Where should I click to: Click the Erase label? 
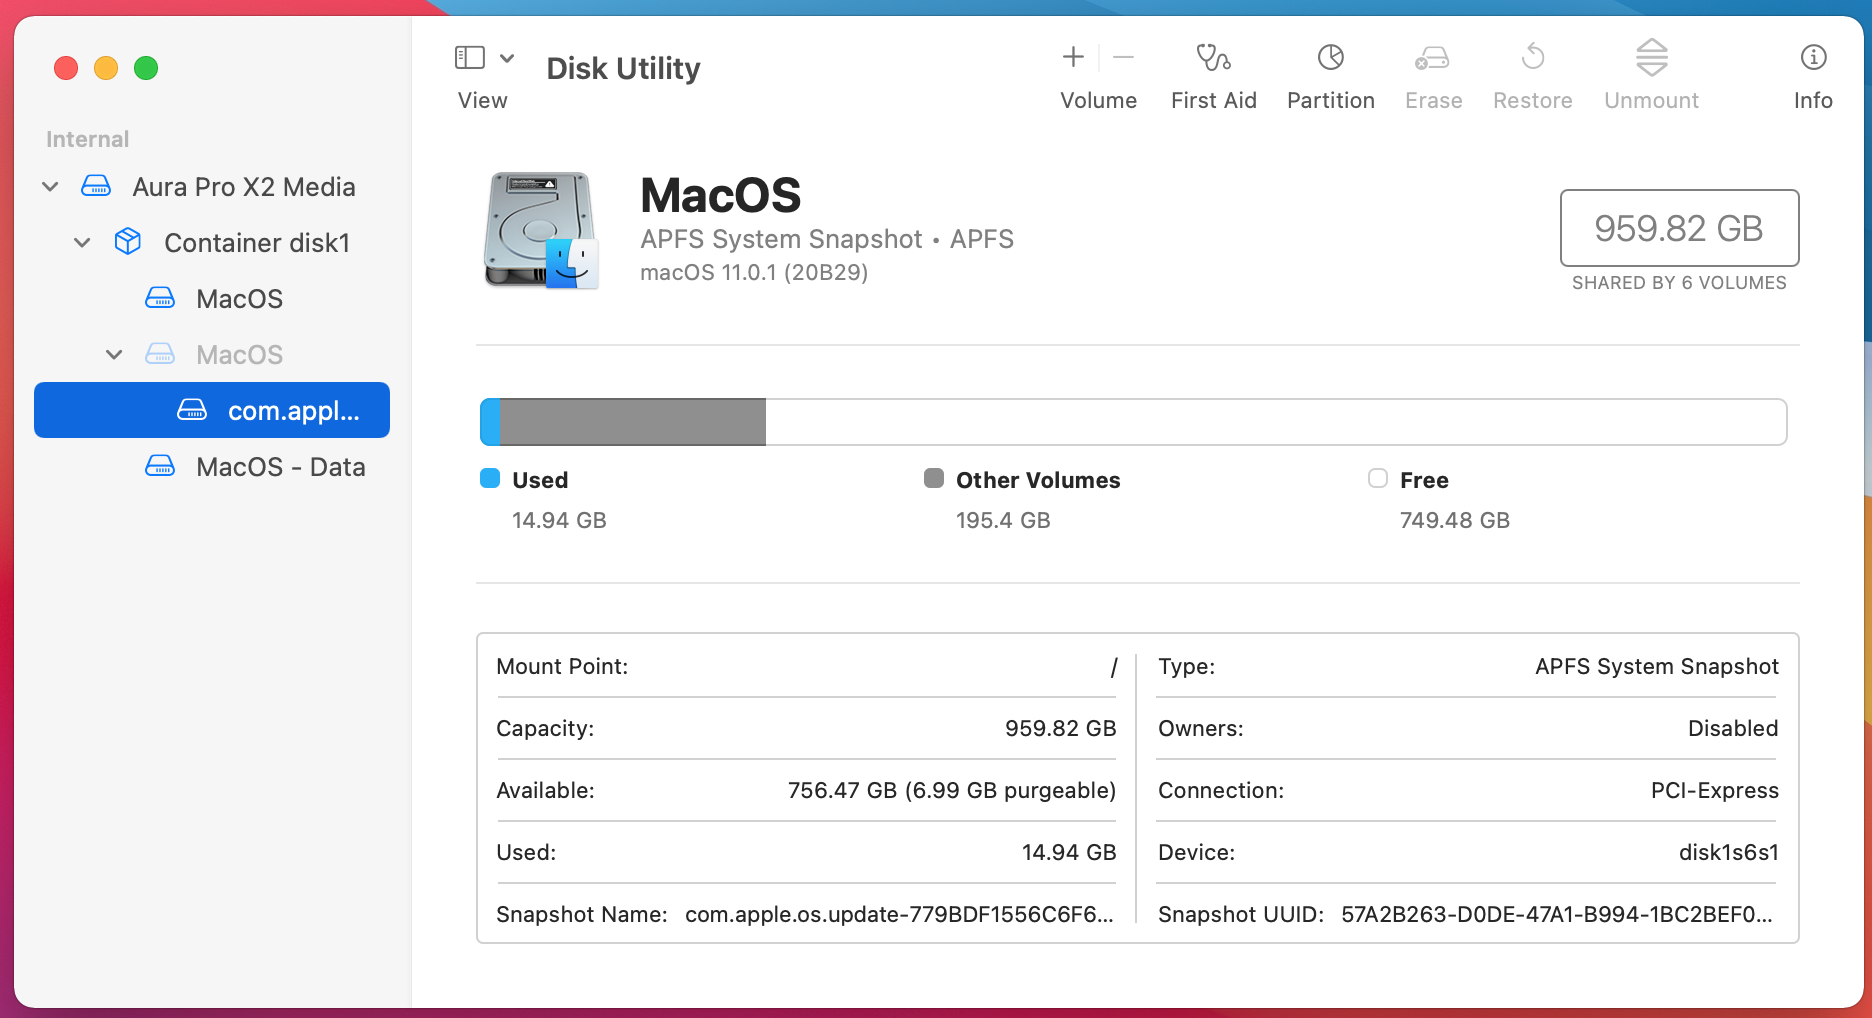pyautogui.click(x=1434, y=100)
